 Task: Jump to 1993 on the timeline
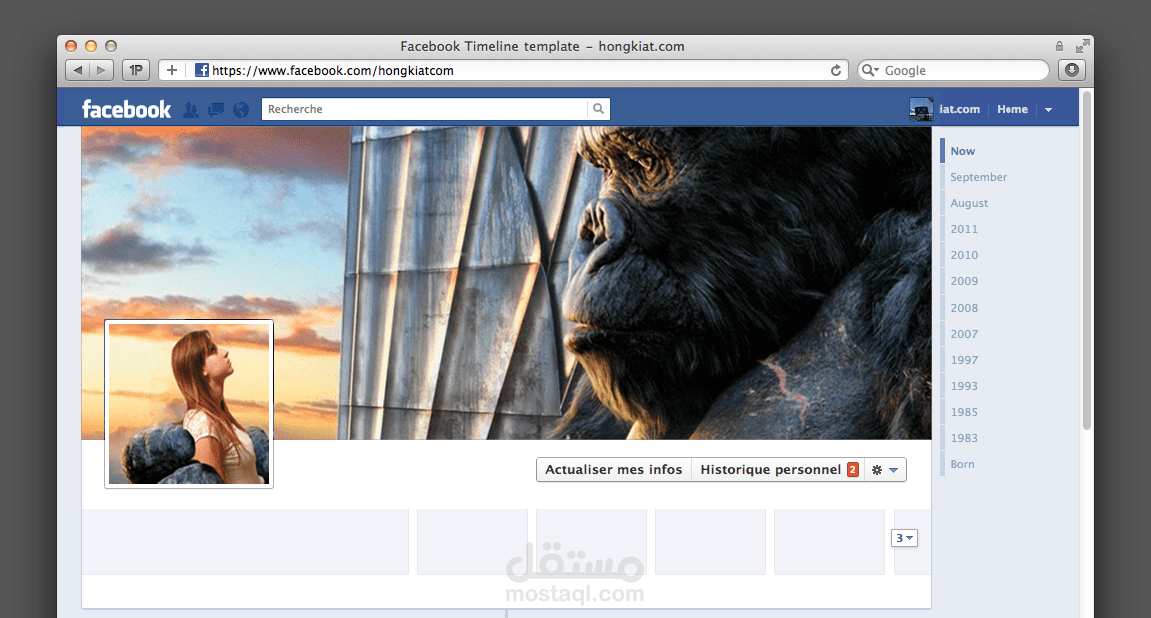(964, 386)
